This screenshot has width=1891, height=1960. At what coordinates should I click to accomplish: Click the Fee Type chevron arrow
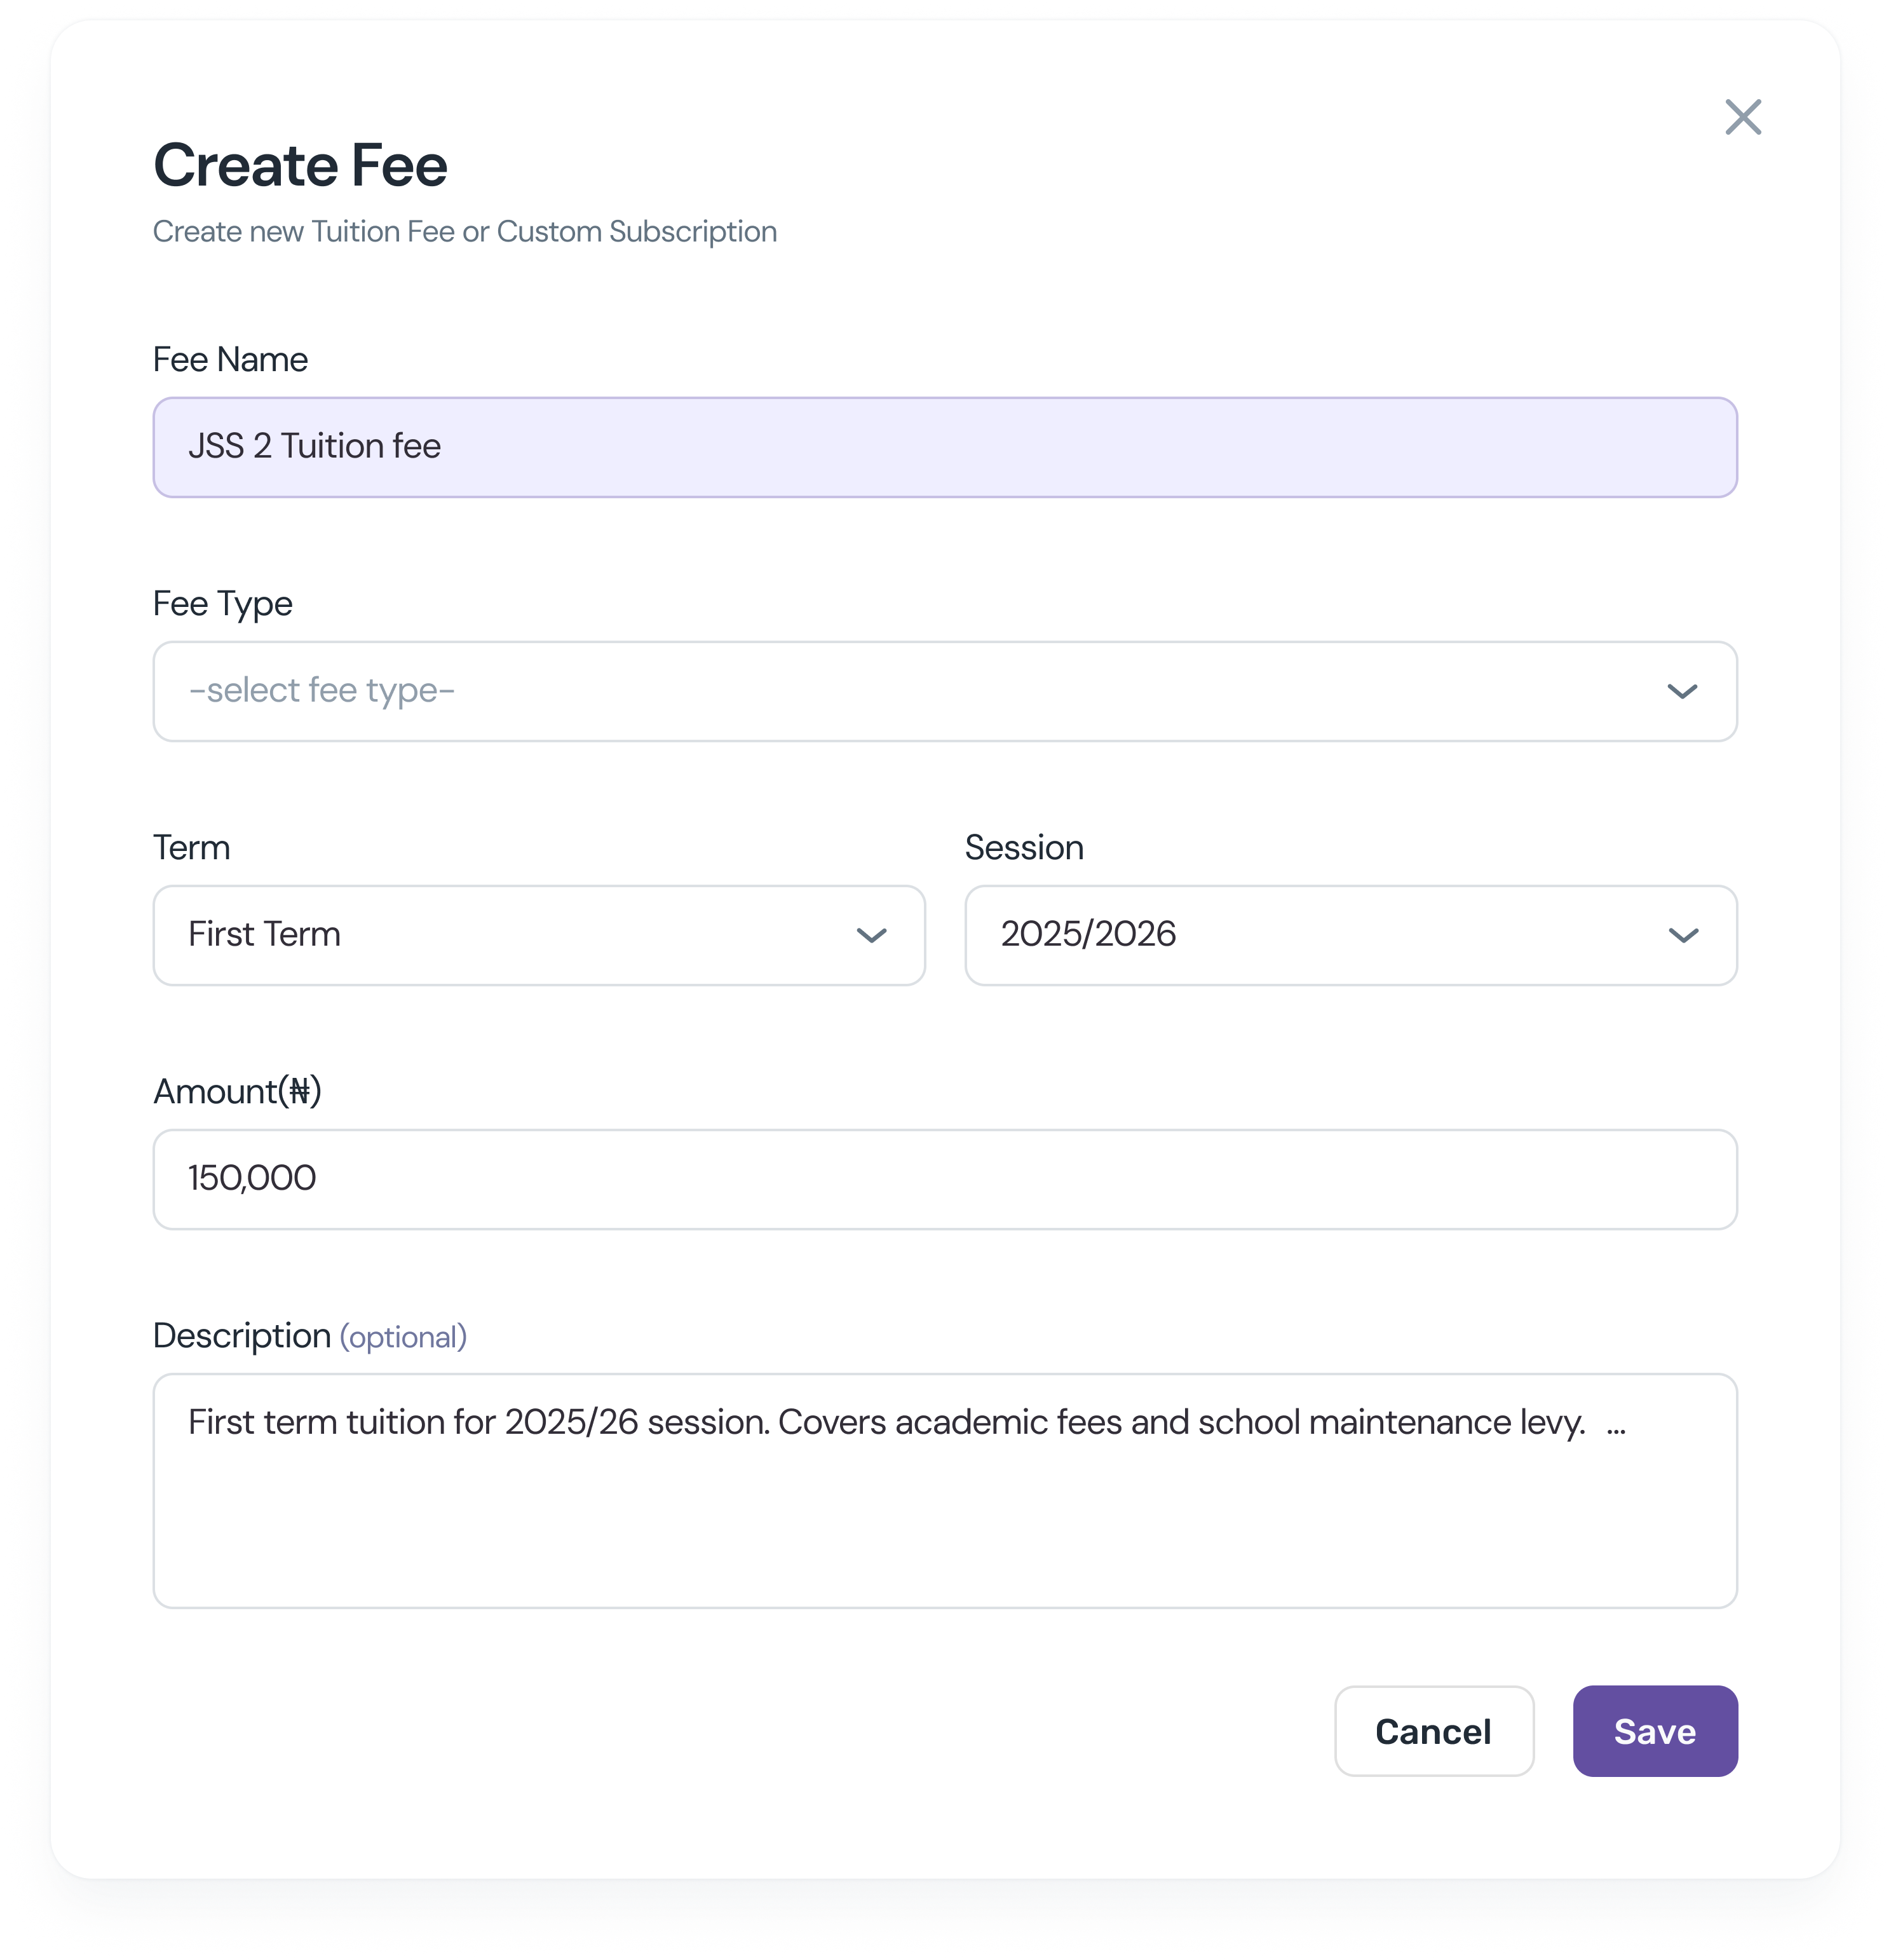(1682, 692)
